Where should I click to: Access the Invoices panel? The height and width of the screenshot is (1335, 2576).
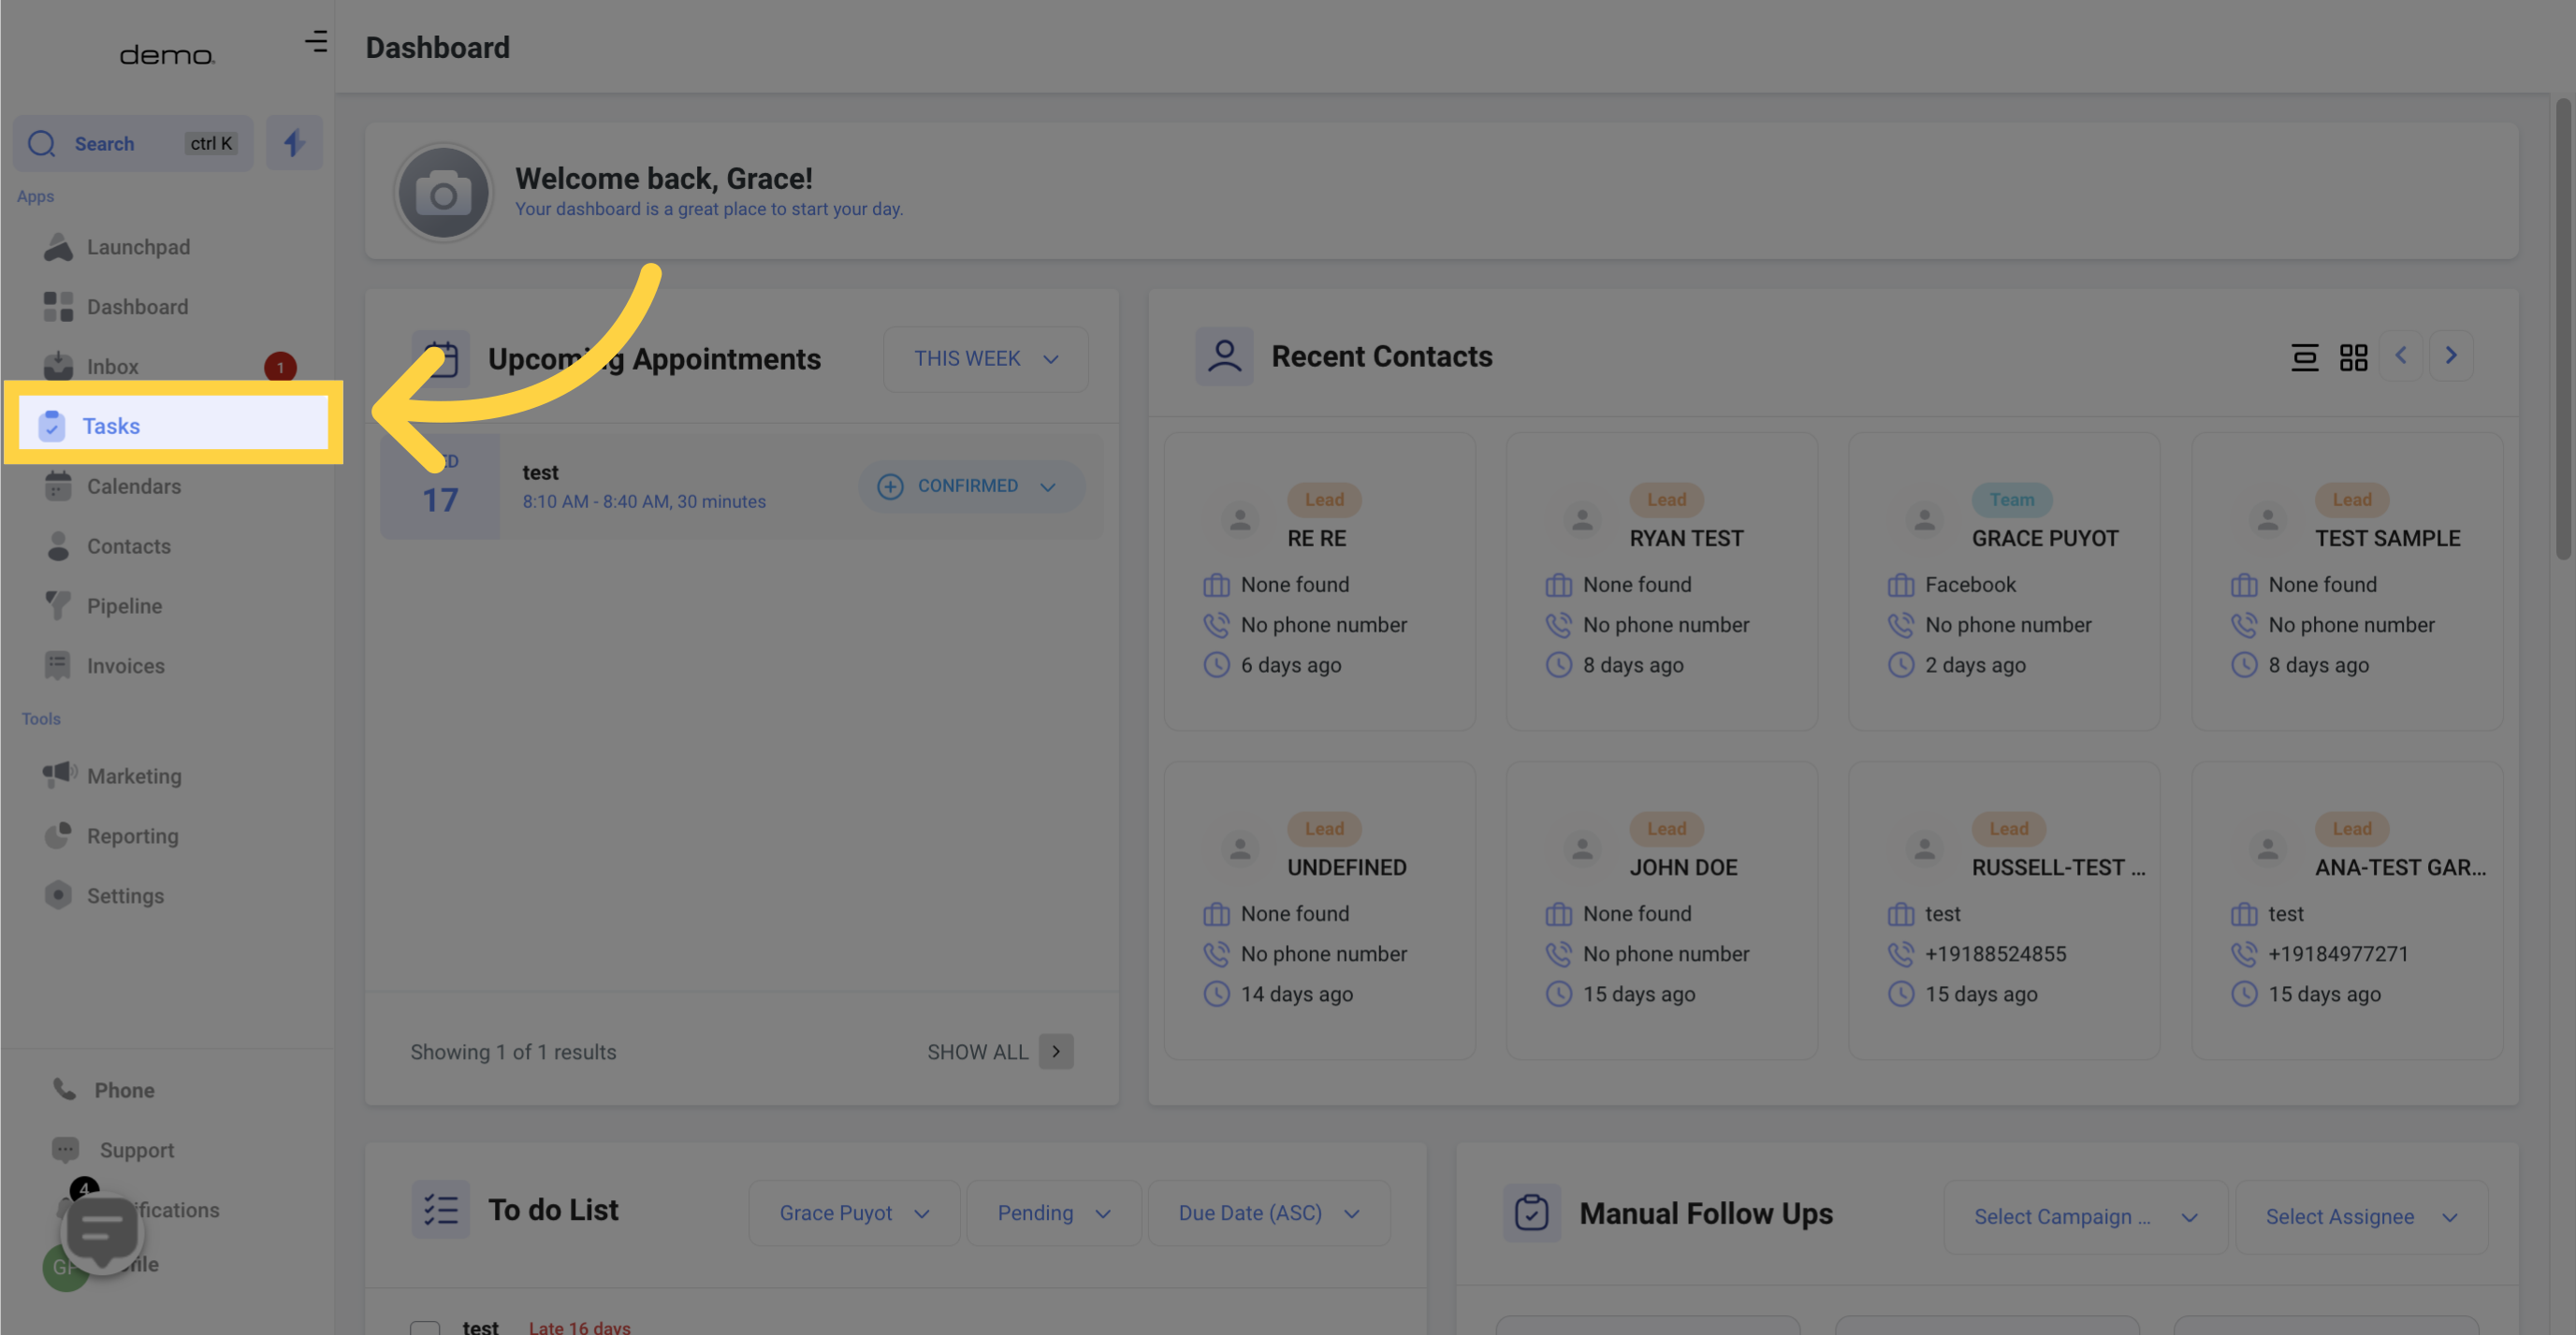(x=124, y=666)
